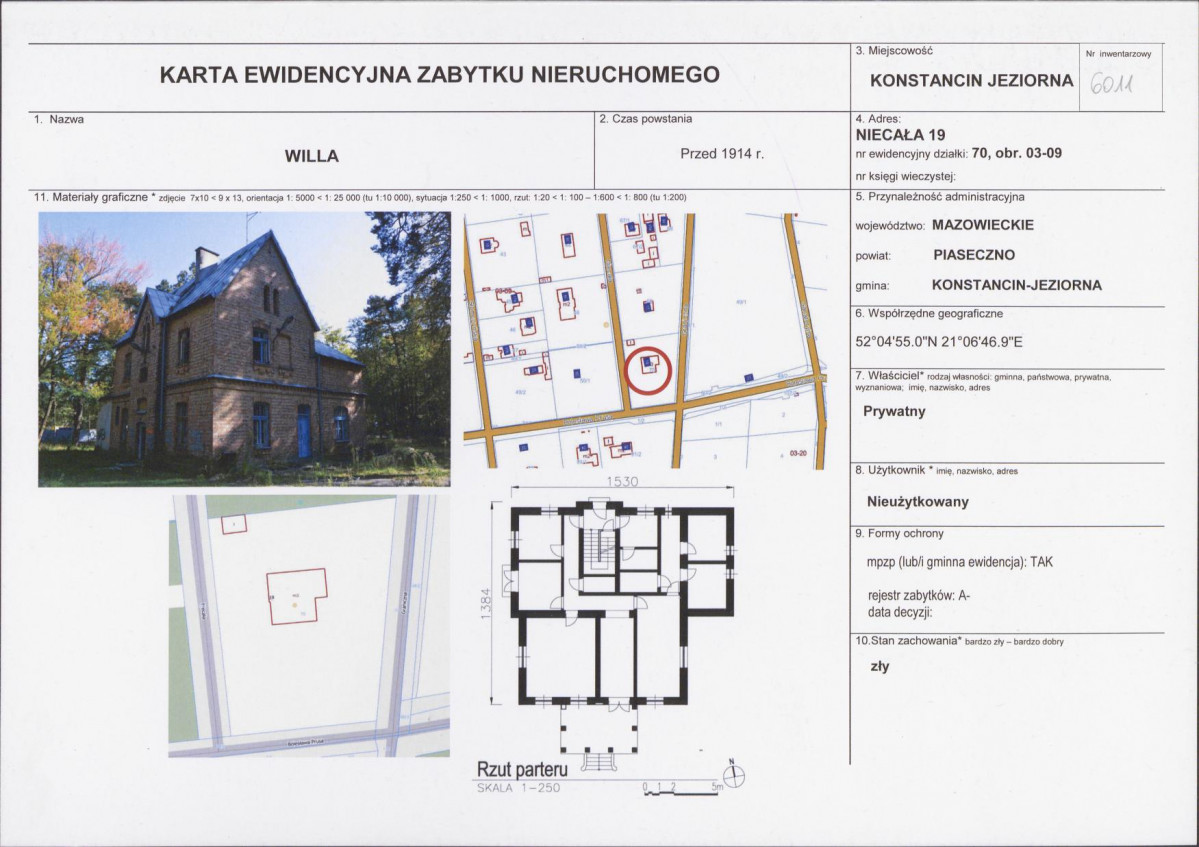
Task: Click the Prywatny owner entry
Action: click(894, 411)
